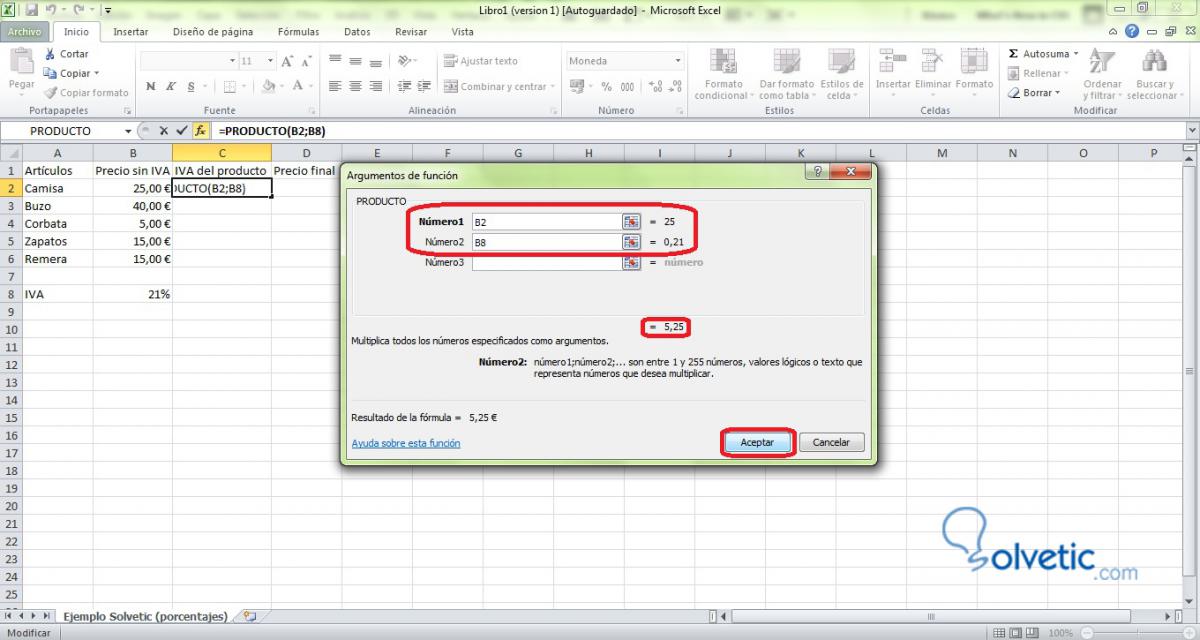
Task: Click increase font size icon
Action: tap(288, 61)
